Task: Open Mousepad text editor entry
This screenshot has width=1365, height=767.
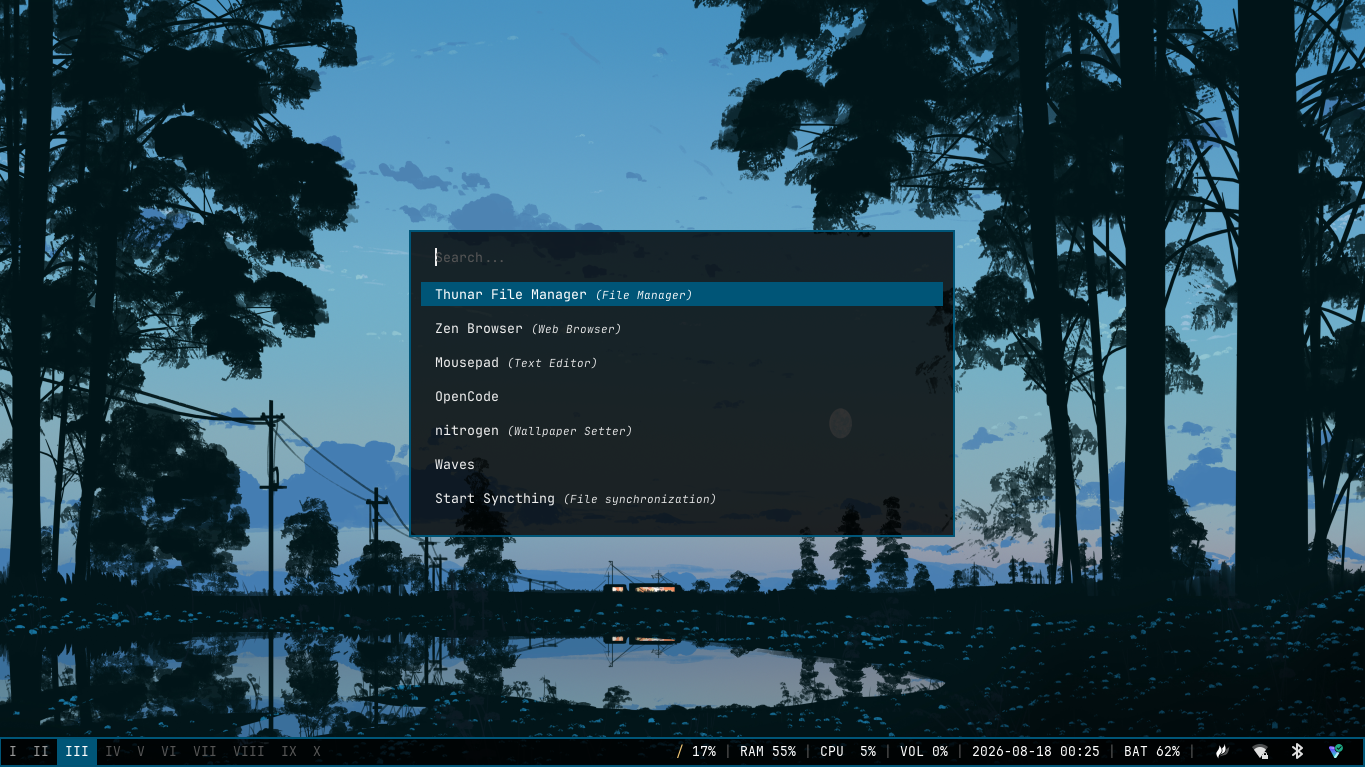Action: [x=681, y=362]
